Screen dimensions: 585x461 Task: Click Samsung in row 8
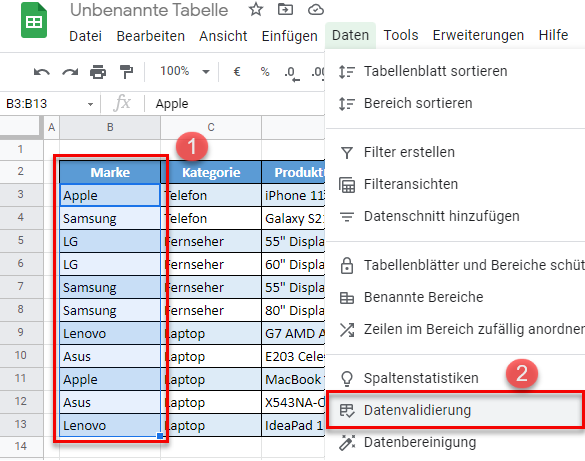[110, 310]
